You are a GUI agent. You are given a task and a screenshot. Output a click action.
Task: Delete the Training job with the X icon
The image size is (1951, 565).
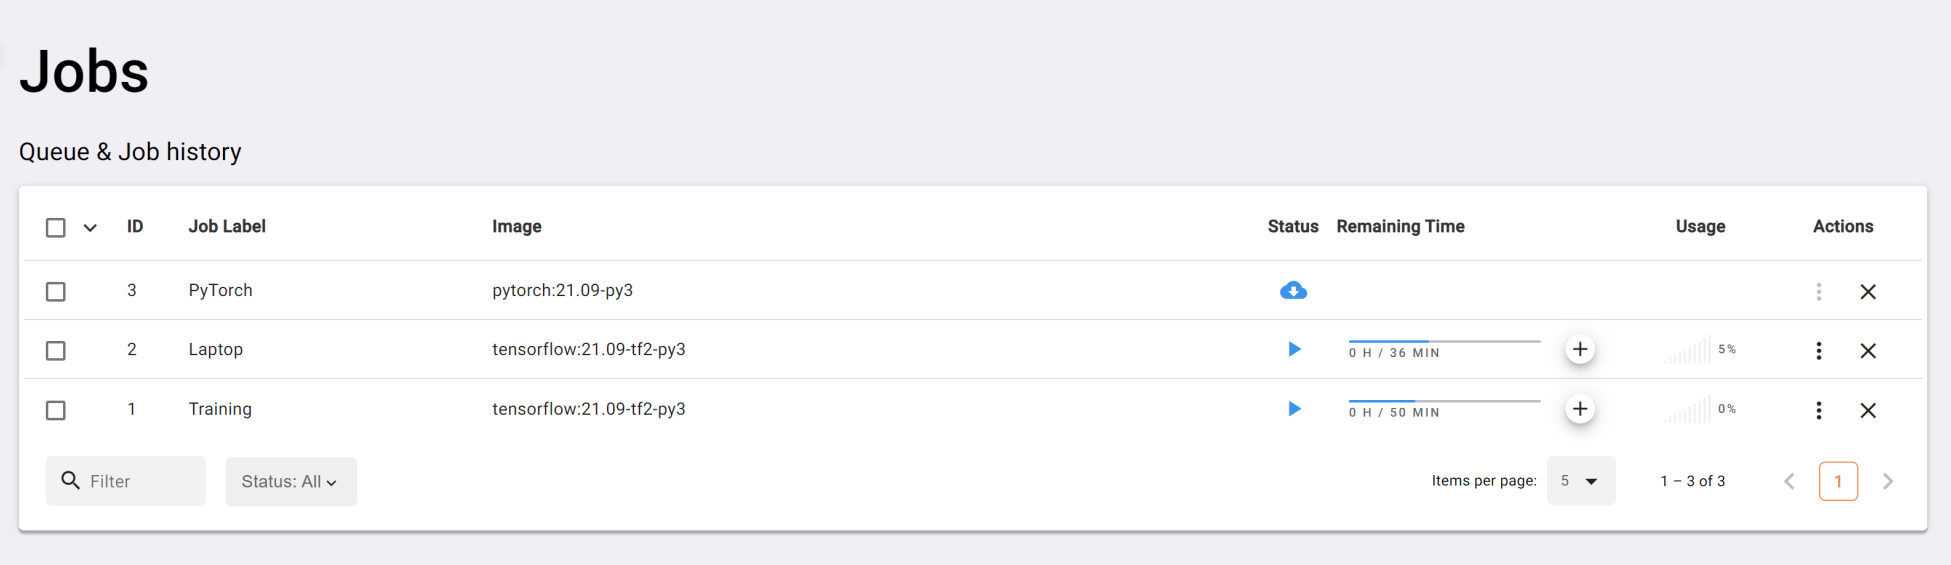tap(1868, 410)
